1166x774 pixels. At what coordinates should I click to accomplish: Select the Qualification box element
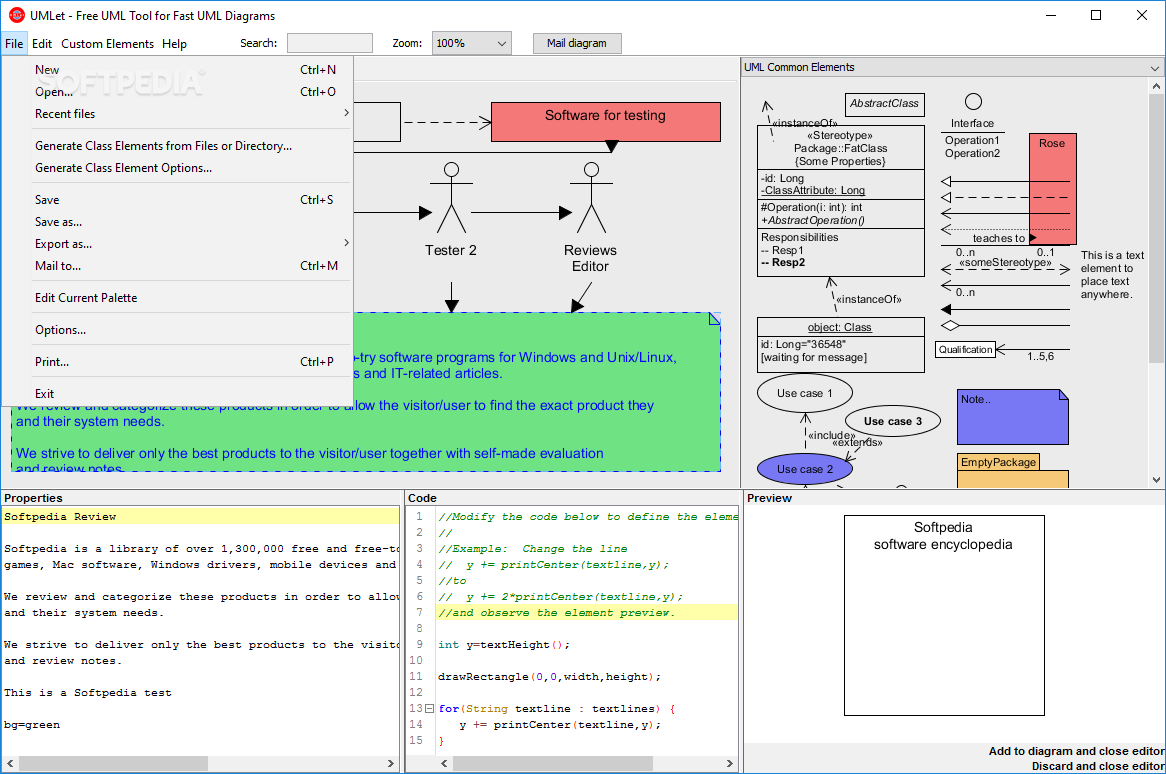click(965, 349)
